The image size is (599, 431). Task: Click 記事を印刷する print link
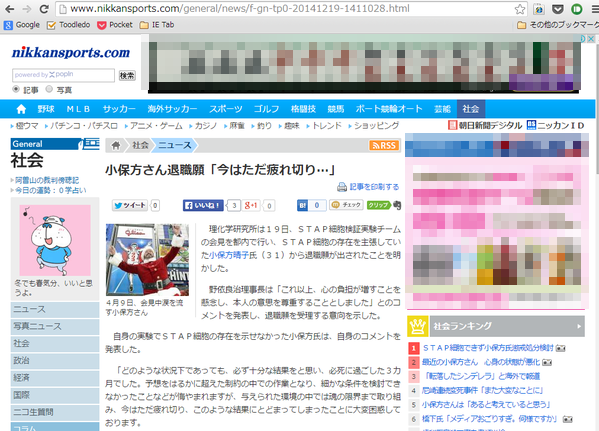368,187
